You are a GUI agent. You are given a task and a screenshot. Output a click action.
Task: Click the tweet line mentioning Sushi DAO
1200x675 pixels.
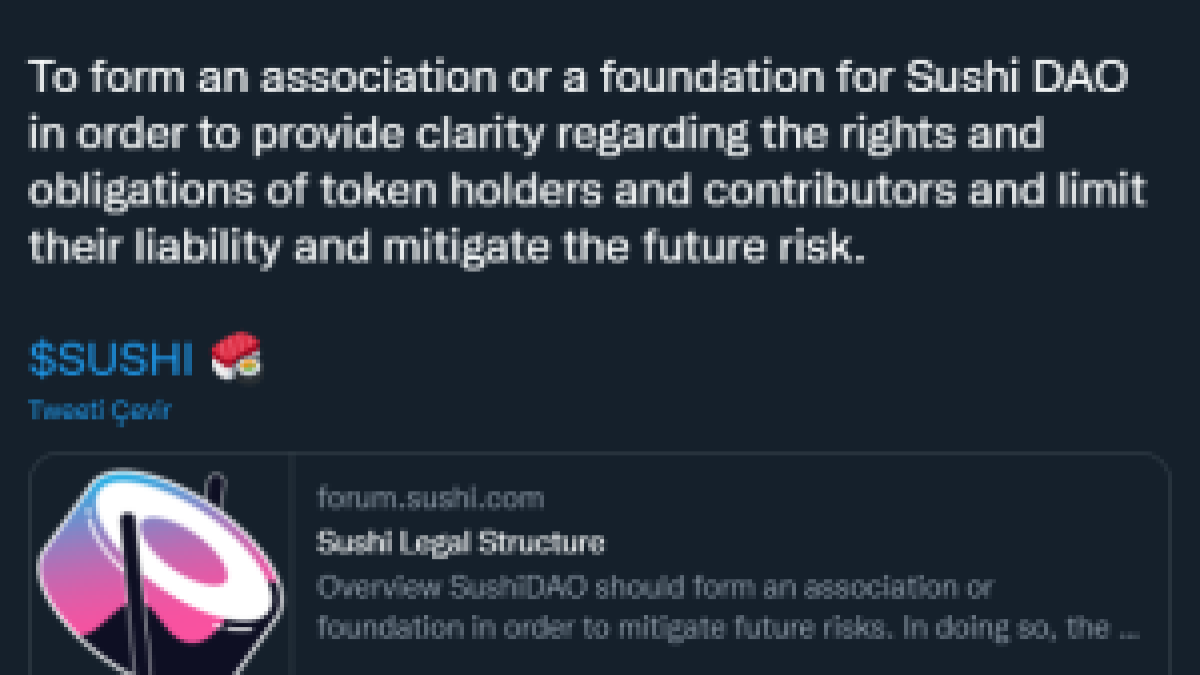click(578, 77)
